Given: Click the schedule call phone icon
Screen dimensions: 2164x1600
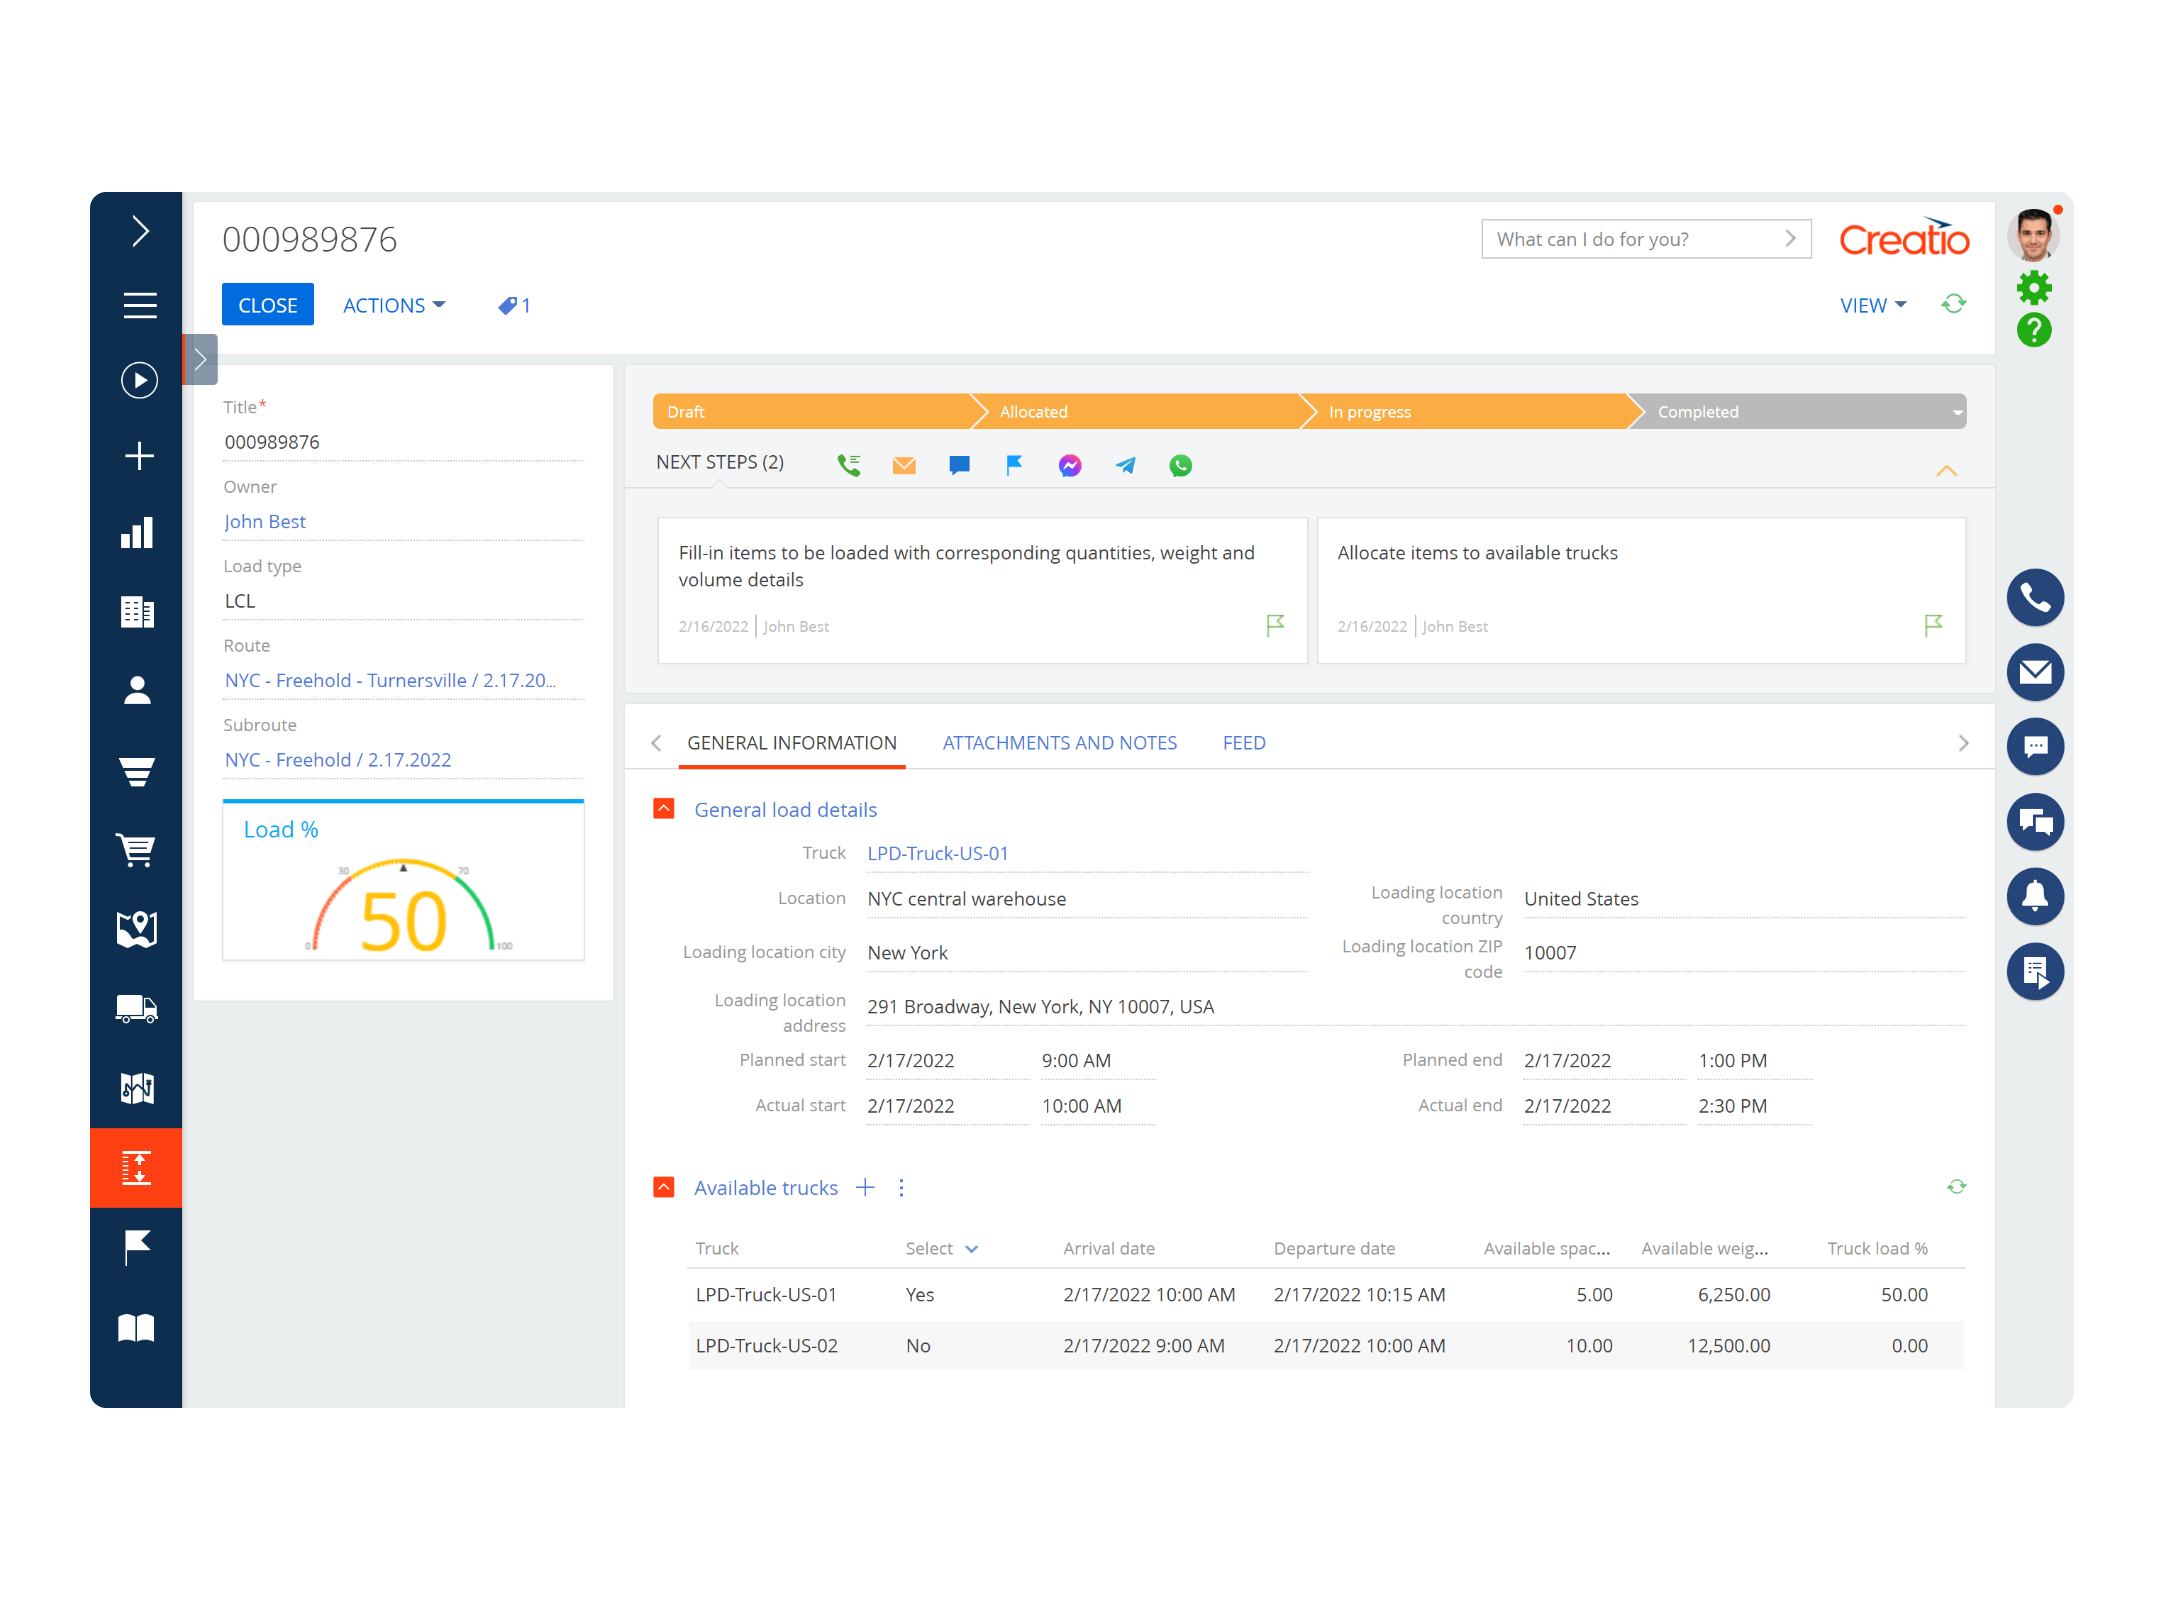Looking at the screenshot, I should [849, 465].
